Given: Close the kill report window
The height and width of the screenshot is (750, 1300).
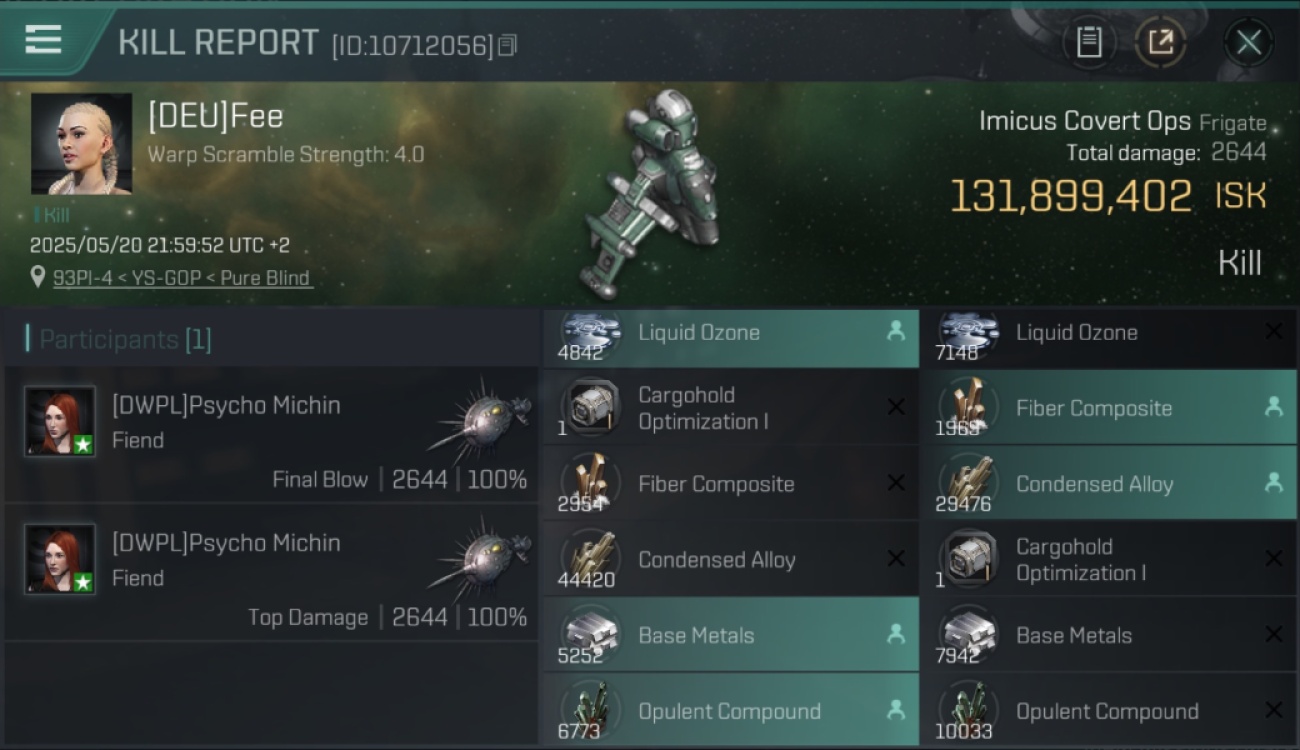Looking at the screenshot, I should (x=1248, y=42).
